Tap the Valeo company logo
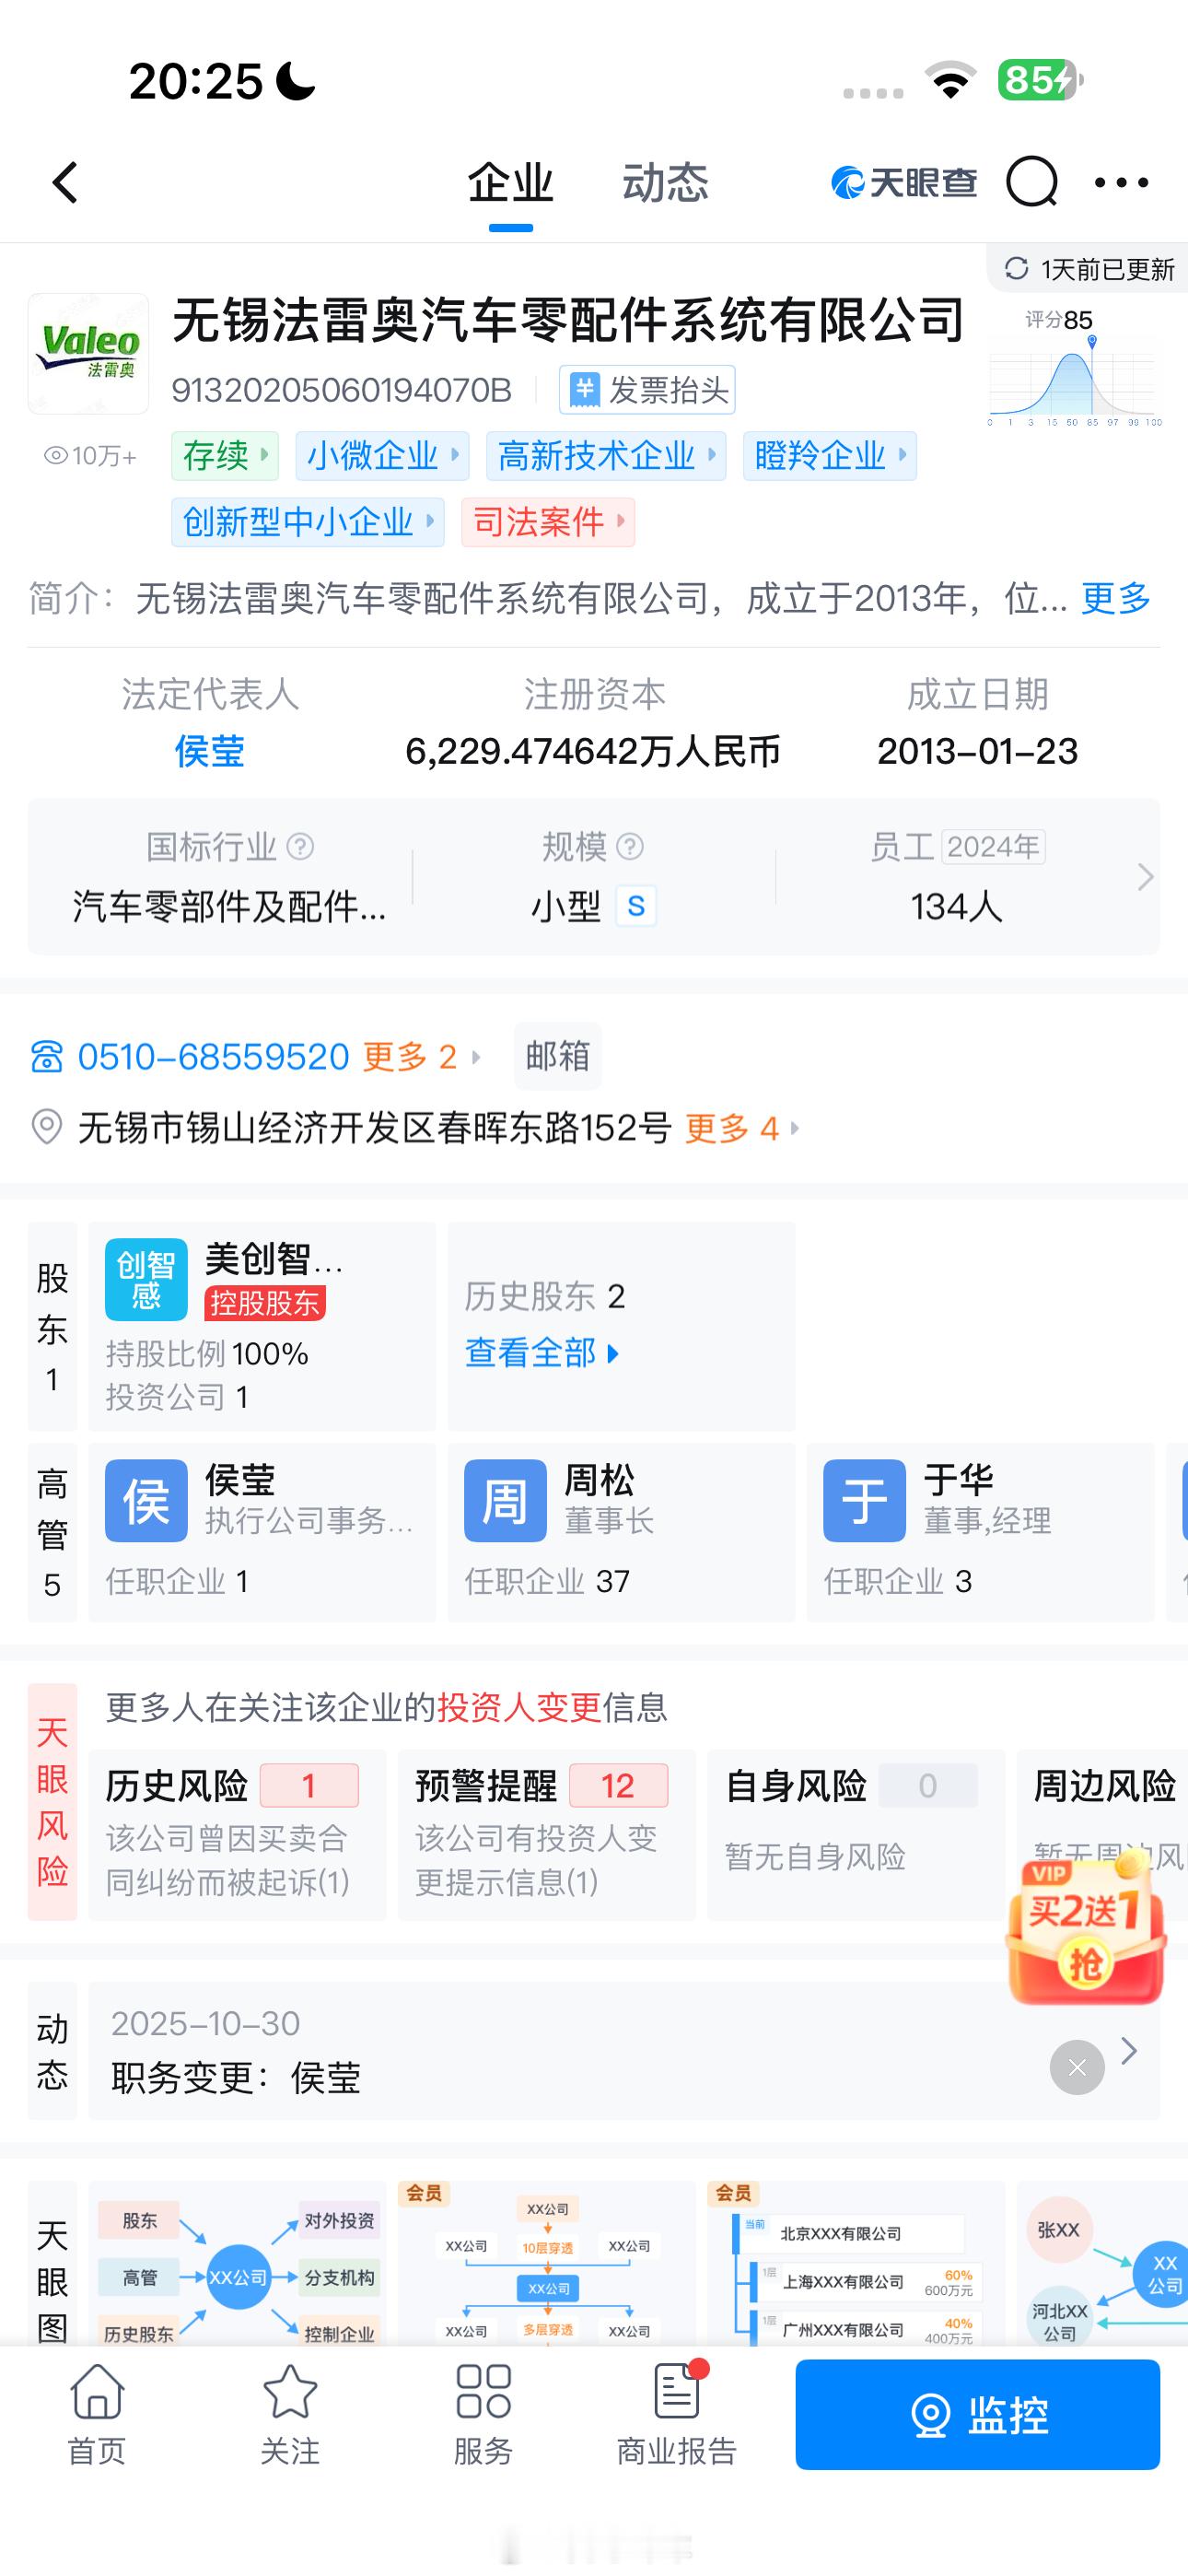1188x2576 pixels. [x=88, y=354]
